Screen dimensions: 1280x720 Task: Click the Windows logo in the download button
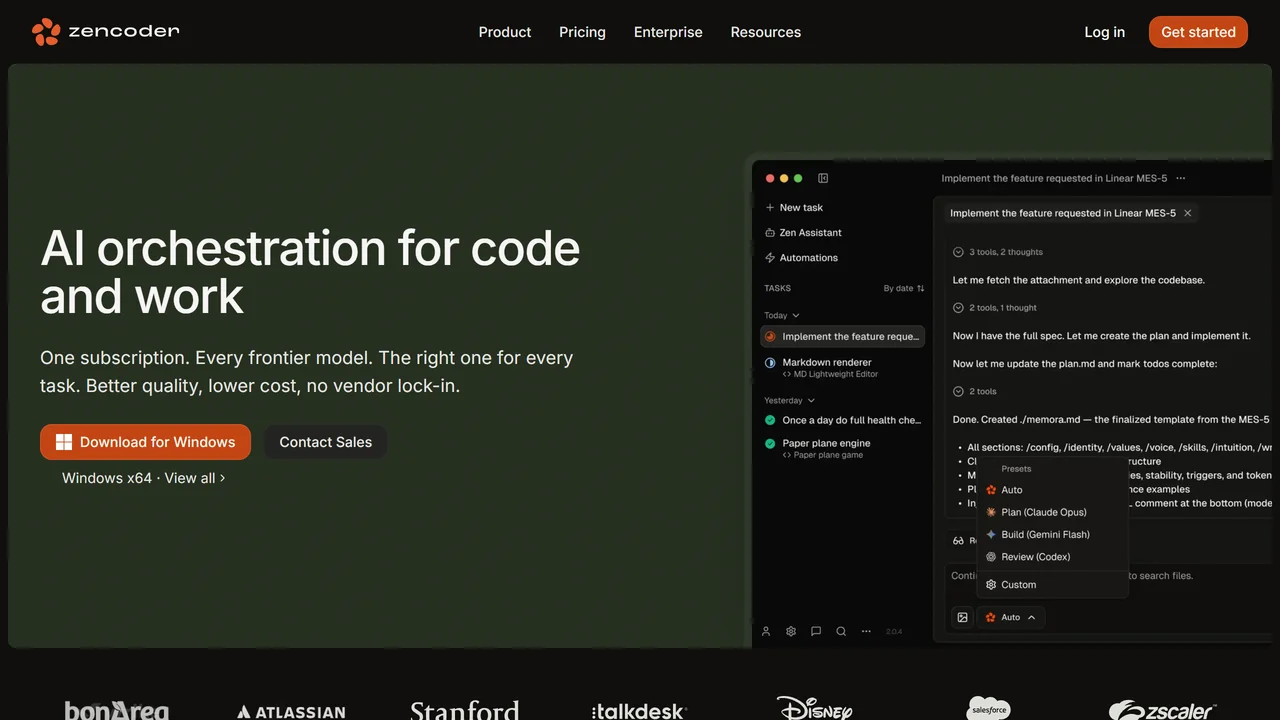tap(64, 442)
